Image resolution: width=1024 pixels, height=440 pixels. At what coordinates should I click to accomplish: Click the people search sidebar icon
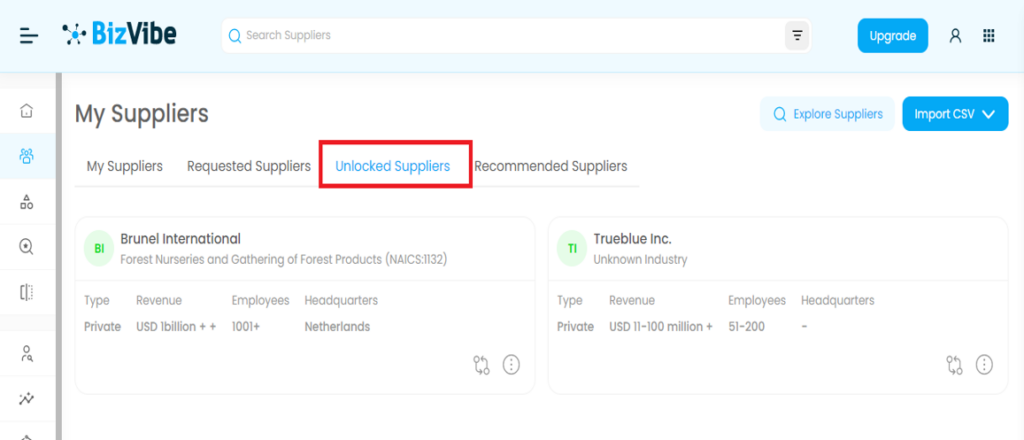[27, 353]
